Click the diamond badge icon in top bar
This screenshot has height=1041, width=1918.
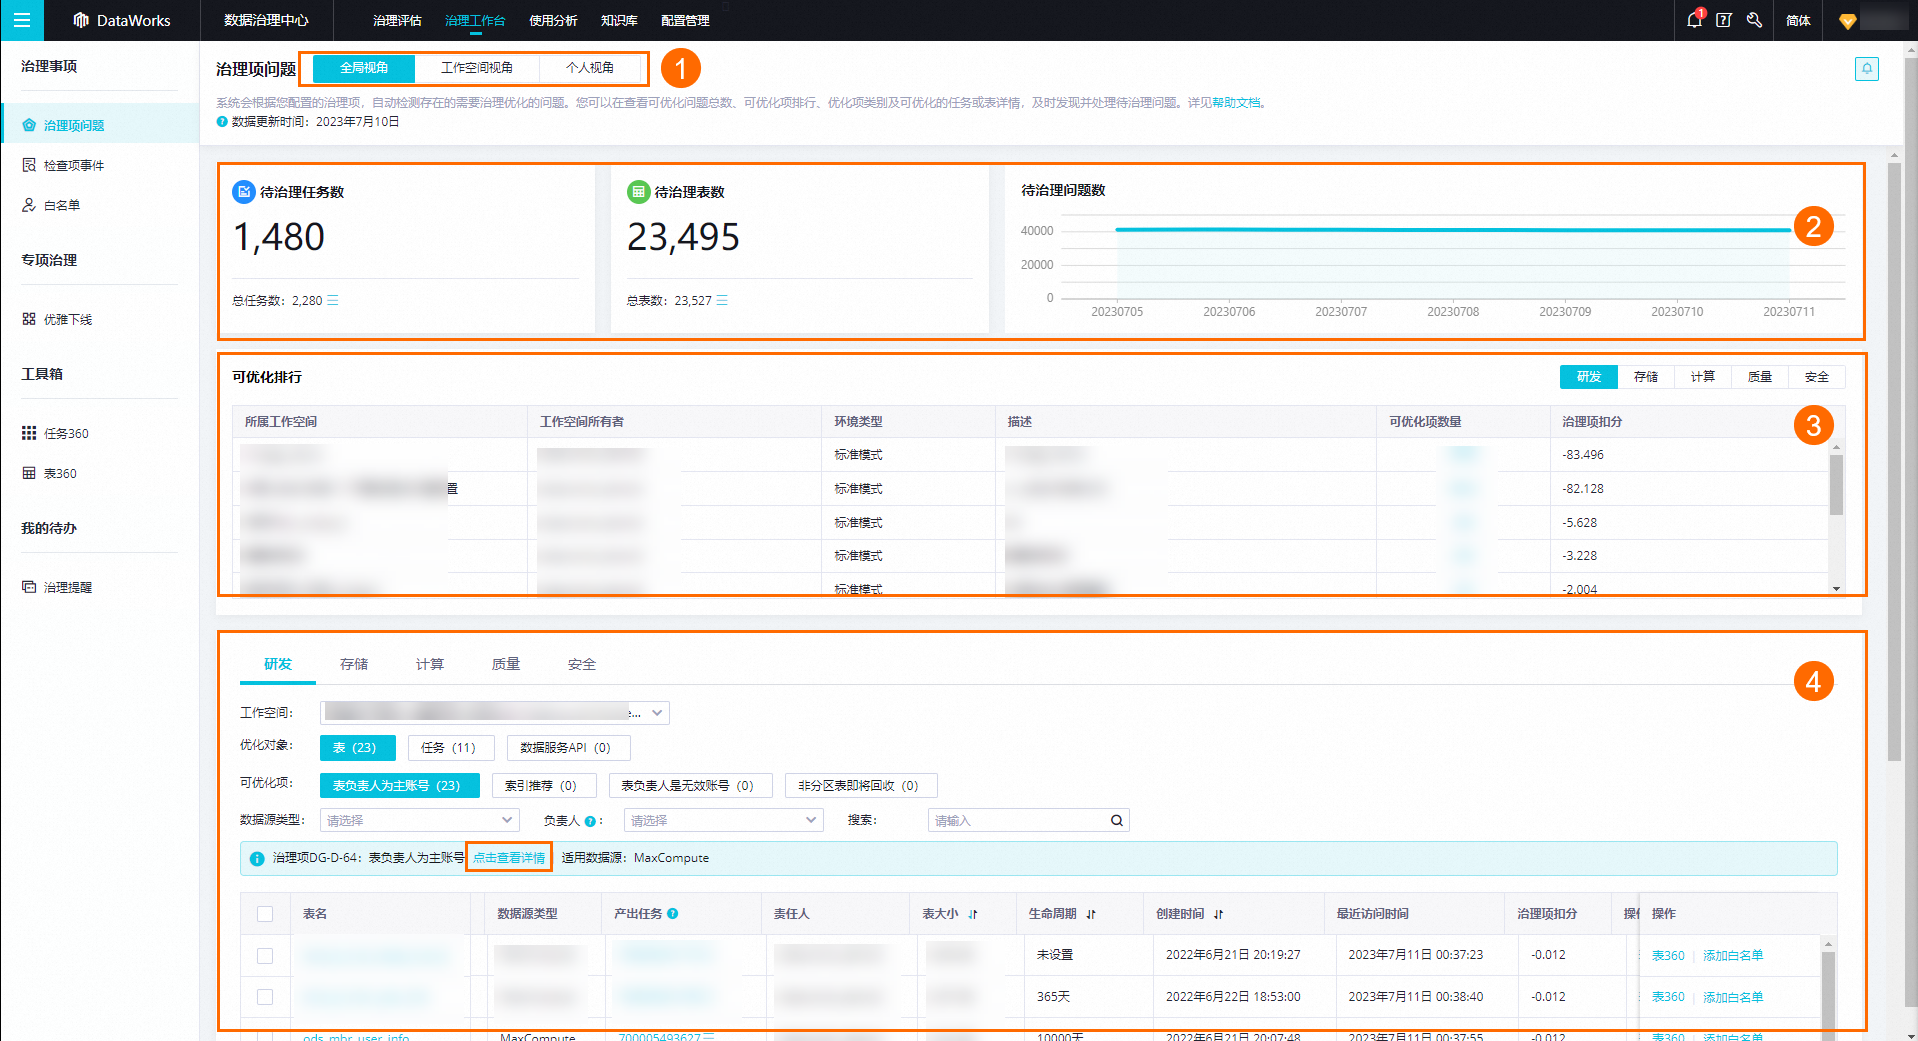pyautogui.click(x=1848, y=21)
